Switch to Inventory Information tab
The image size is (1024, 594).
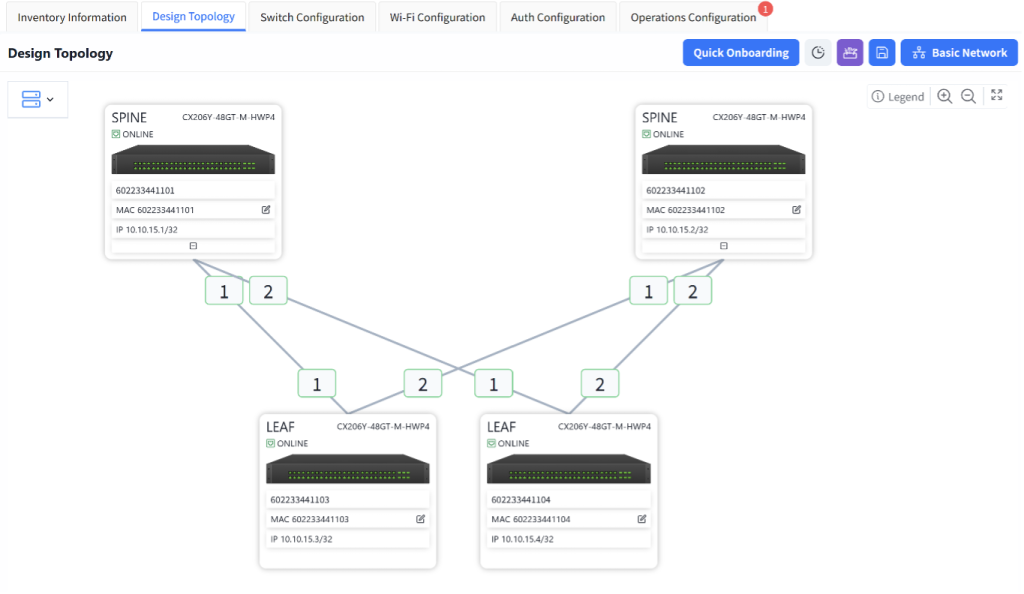[72, 18]
